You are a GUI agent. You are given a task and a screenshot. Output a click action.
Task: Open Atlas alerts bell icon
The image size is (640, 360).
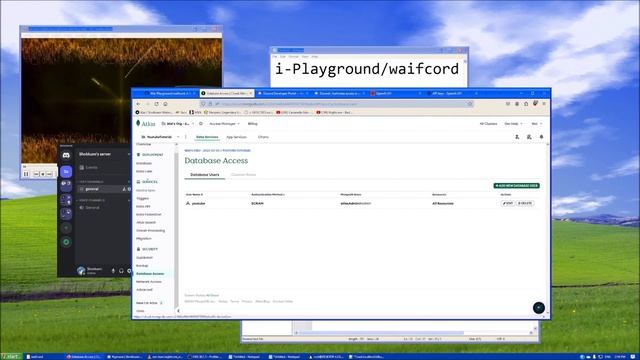[542, 137]
